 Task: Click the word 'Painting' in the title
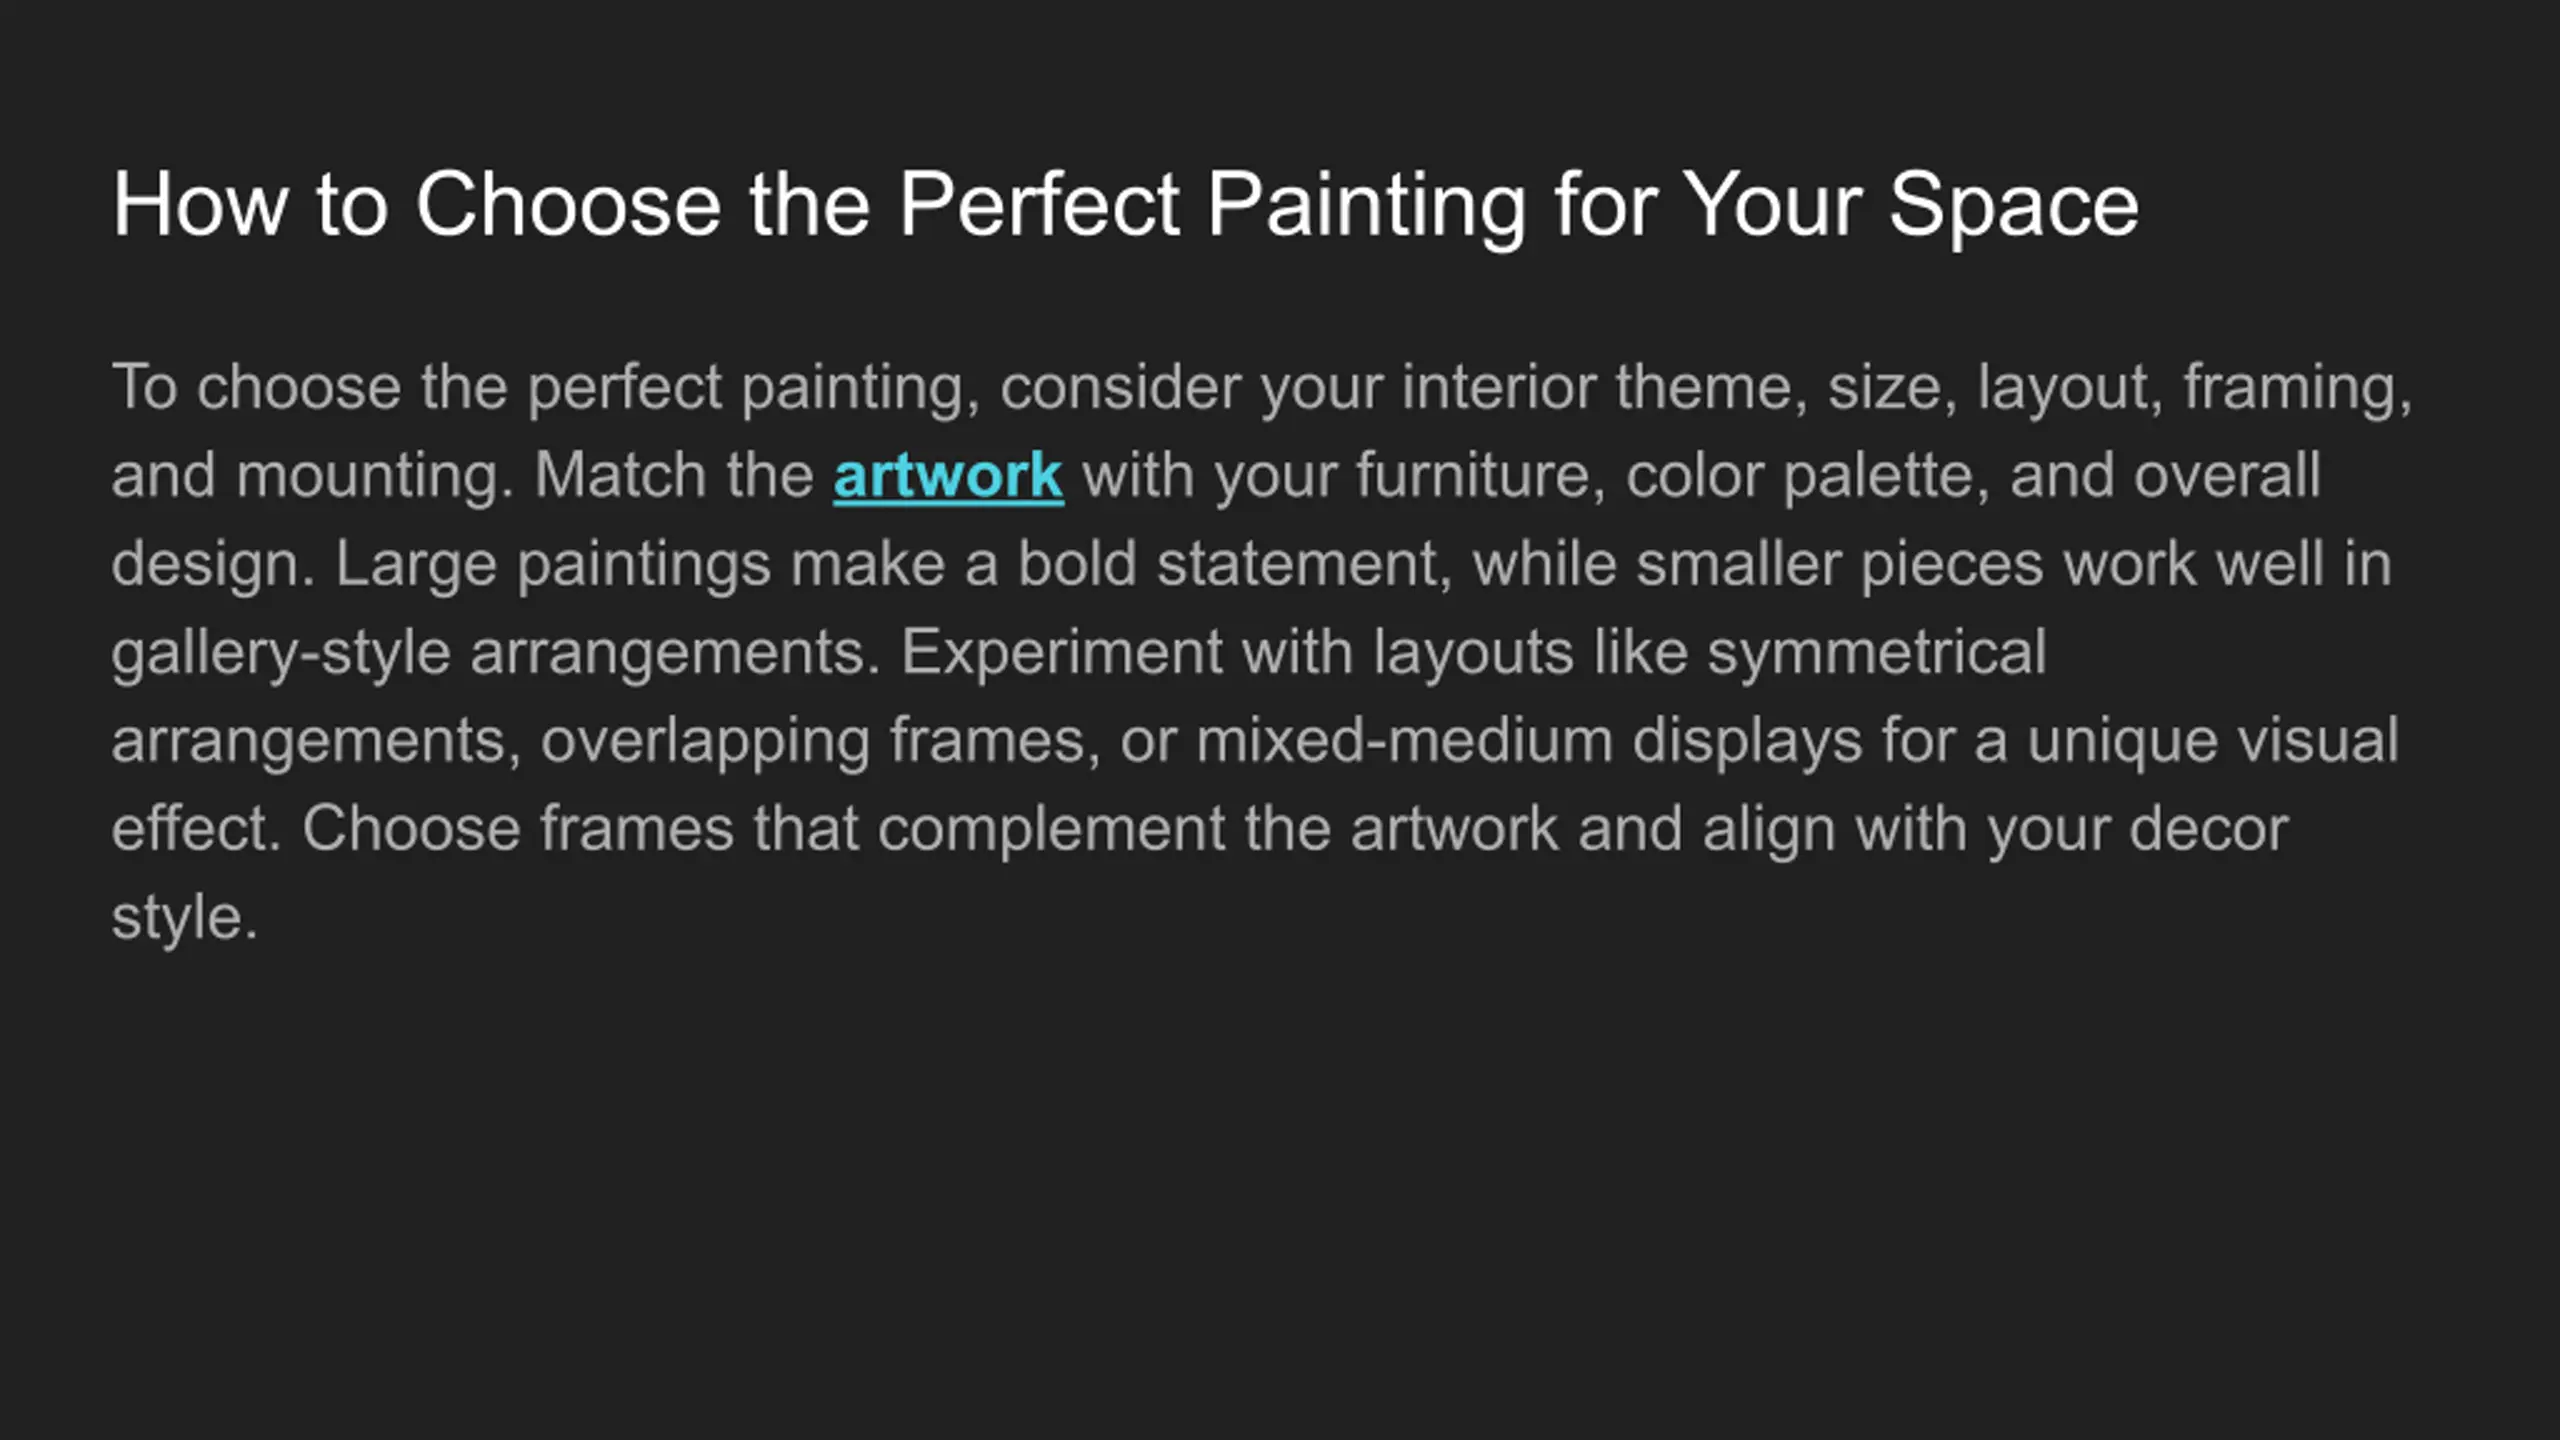1366,204
